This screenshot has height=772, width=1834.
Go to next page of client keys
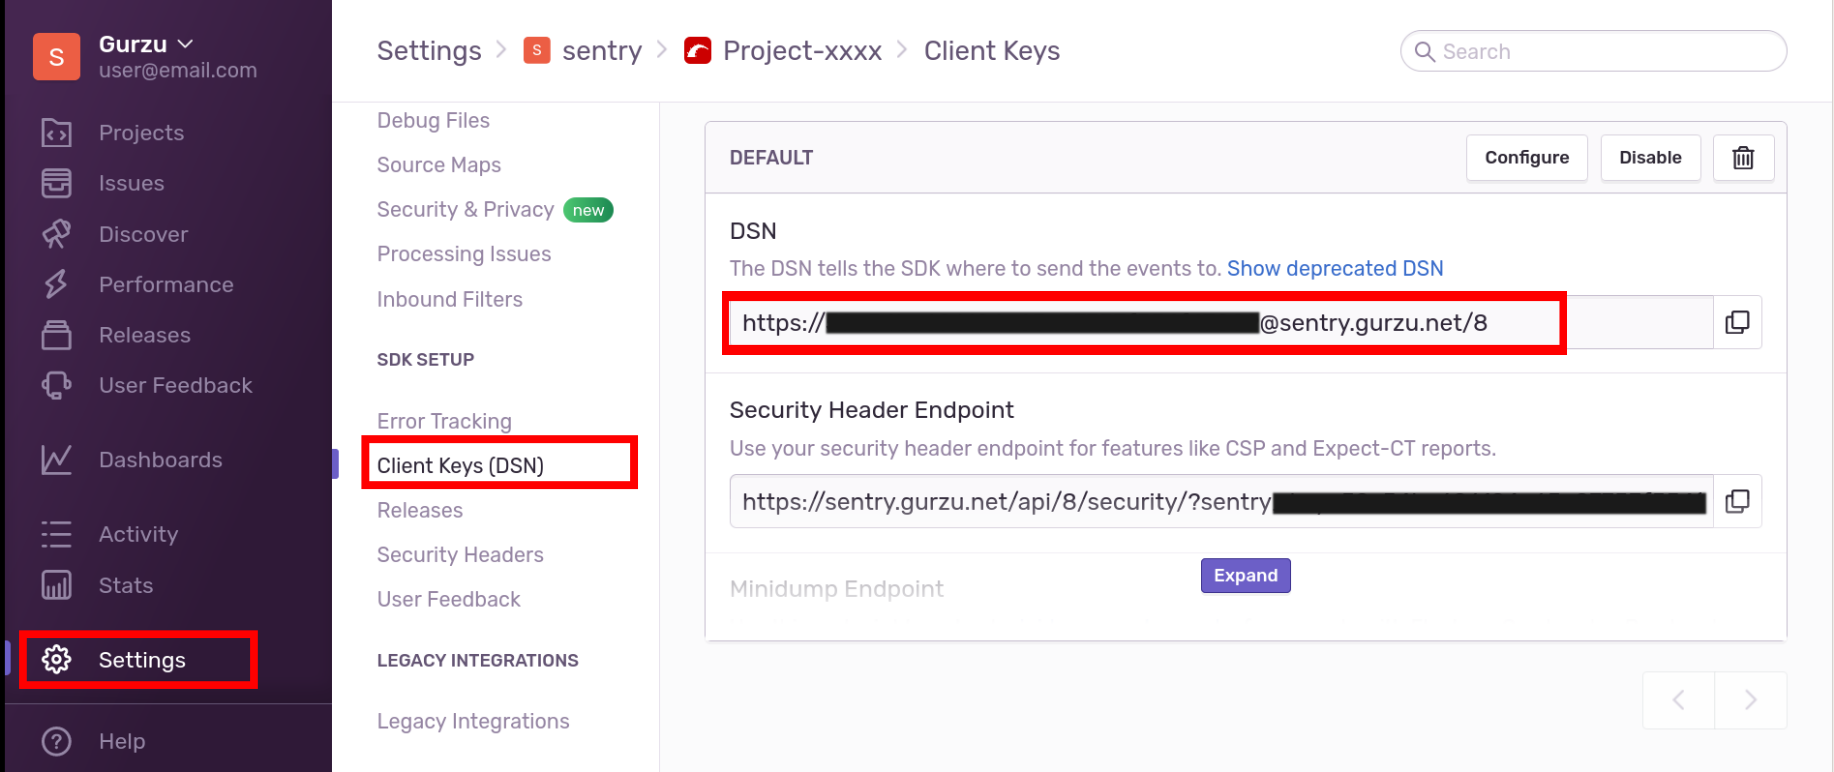1750,700
